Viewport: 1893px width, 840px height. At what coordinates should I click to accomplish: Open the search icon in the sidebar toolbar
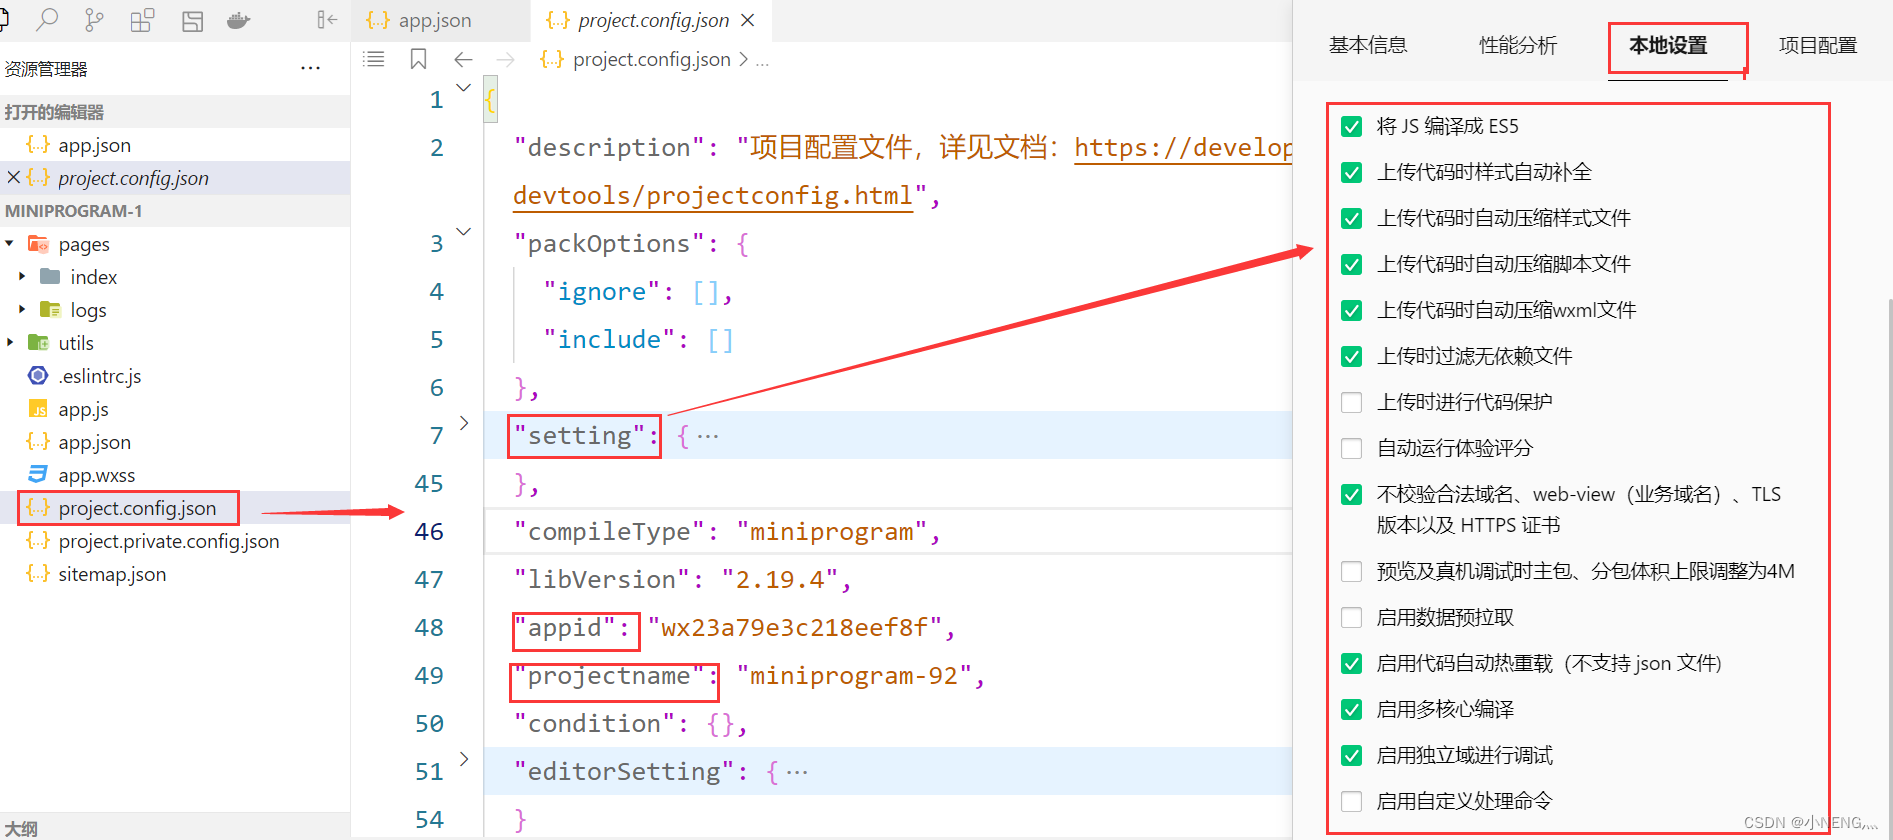tap(47, 19)
